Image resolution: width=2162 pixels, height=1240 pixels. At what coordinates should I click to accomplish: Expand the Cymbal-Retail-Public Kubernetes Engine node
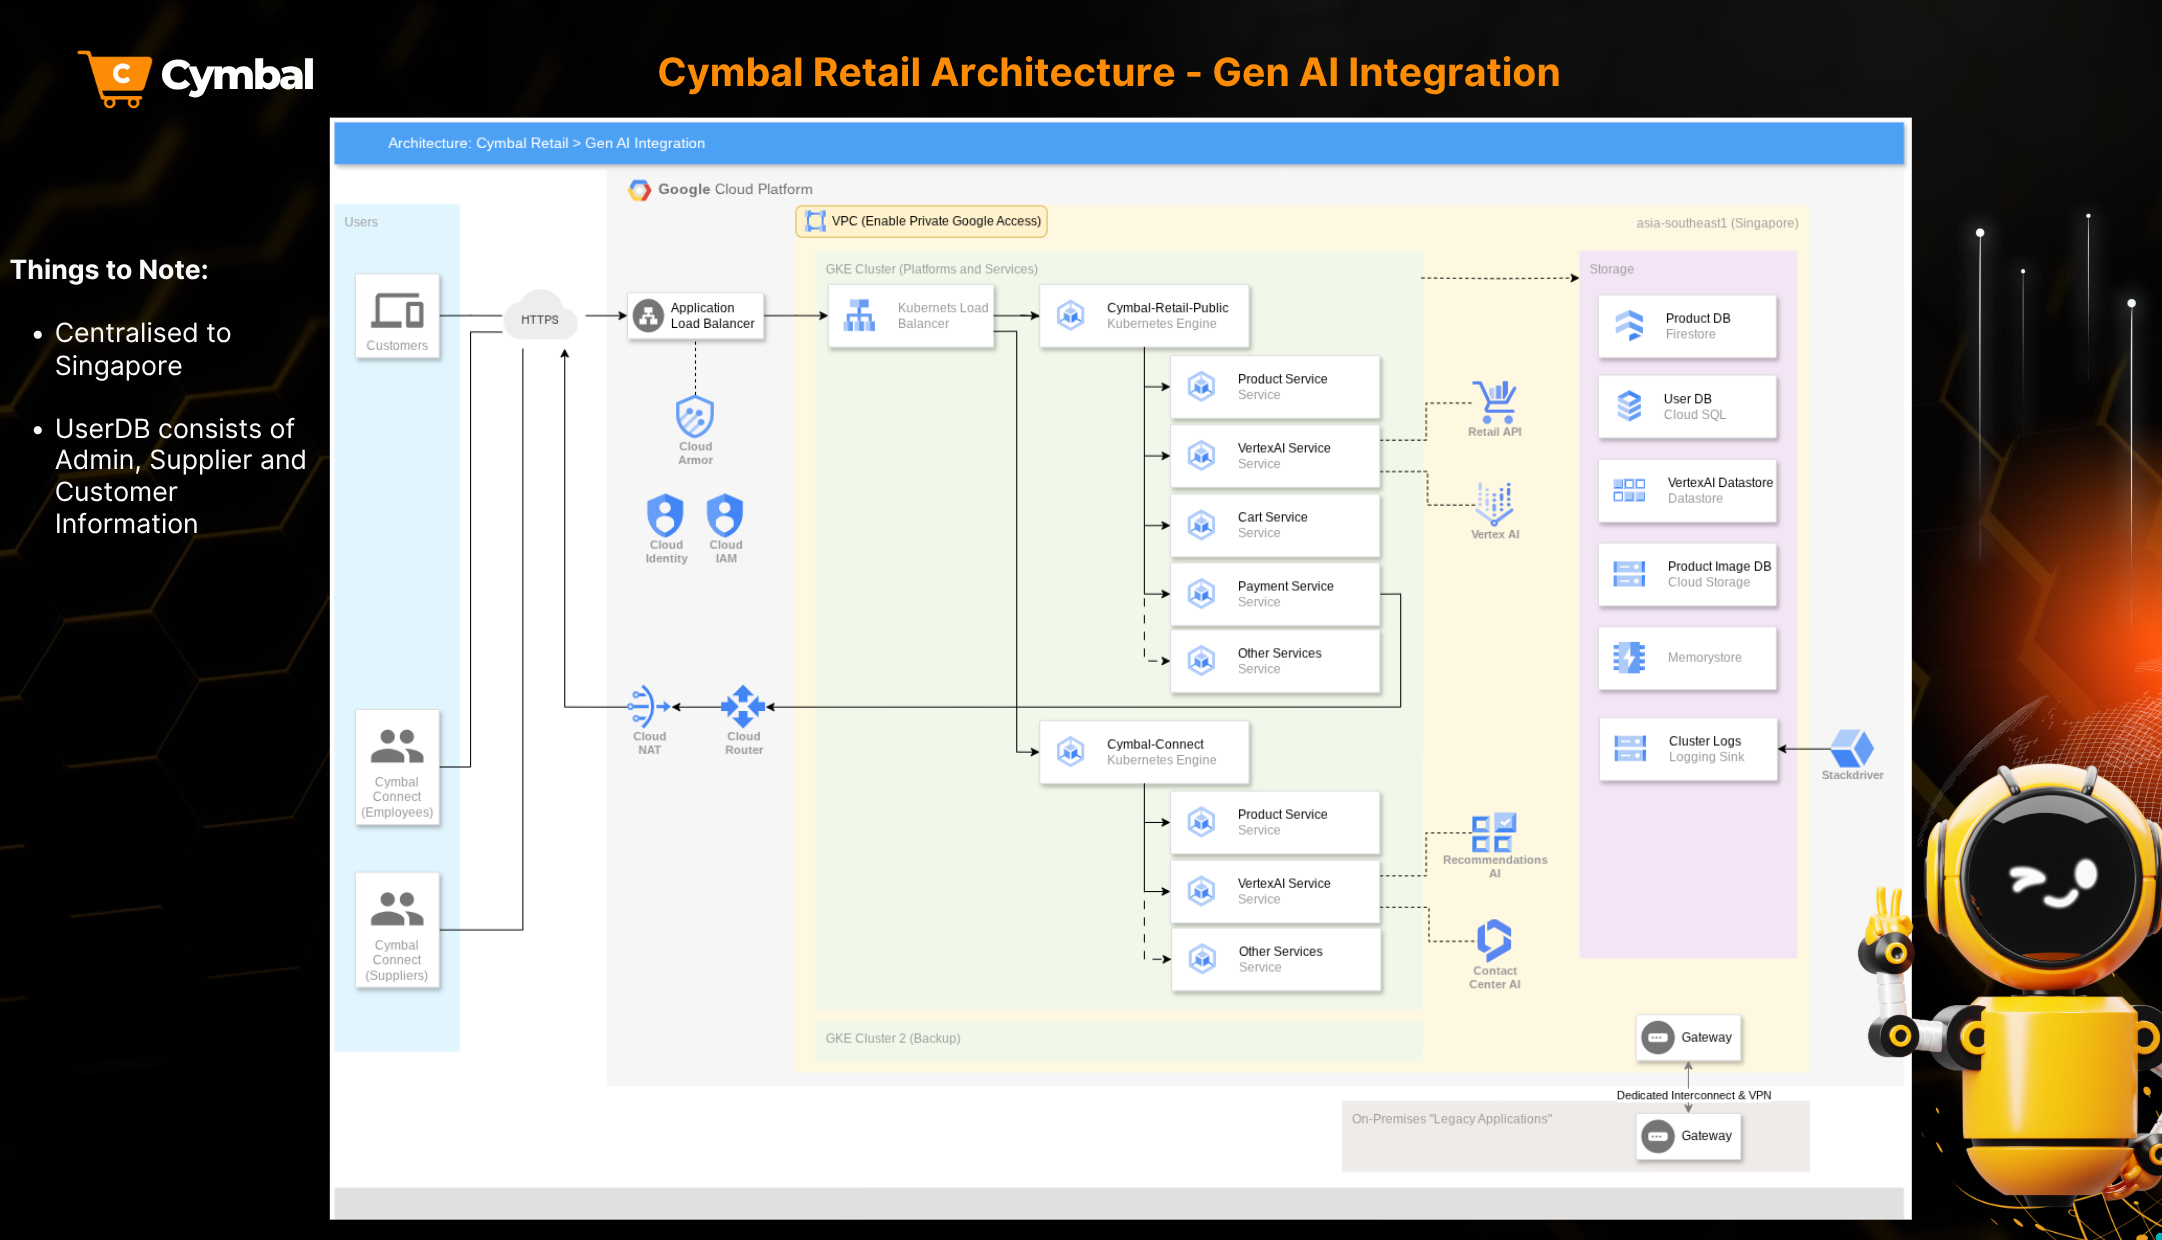click(1143, 315)
